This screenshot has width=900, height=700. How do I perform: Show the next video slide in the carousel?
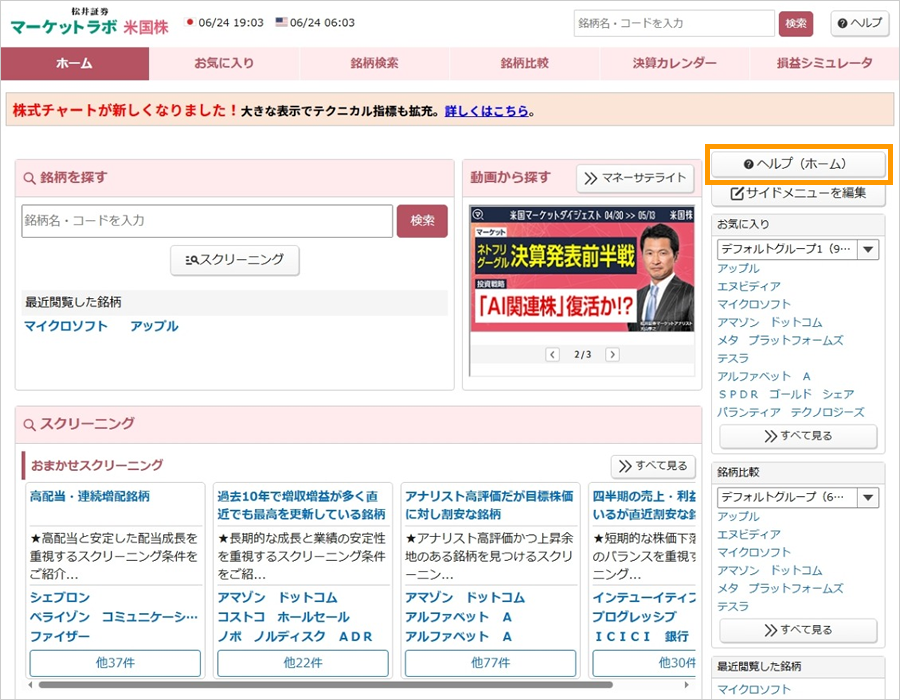point(612,355)
